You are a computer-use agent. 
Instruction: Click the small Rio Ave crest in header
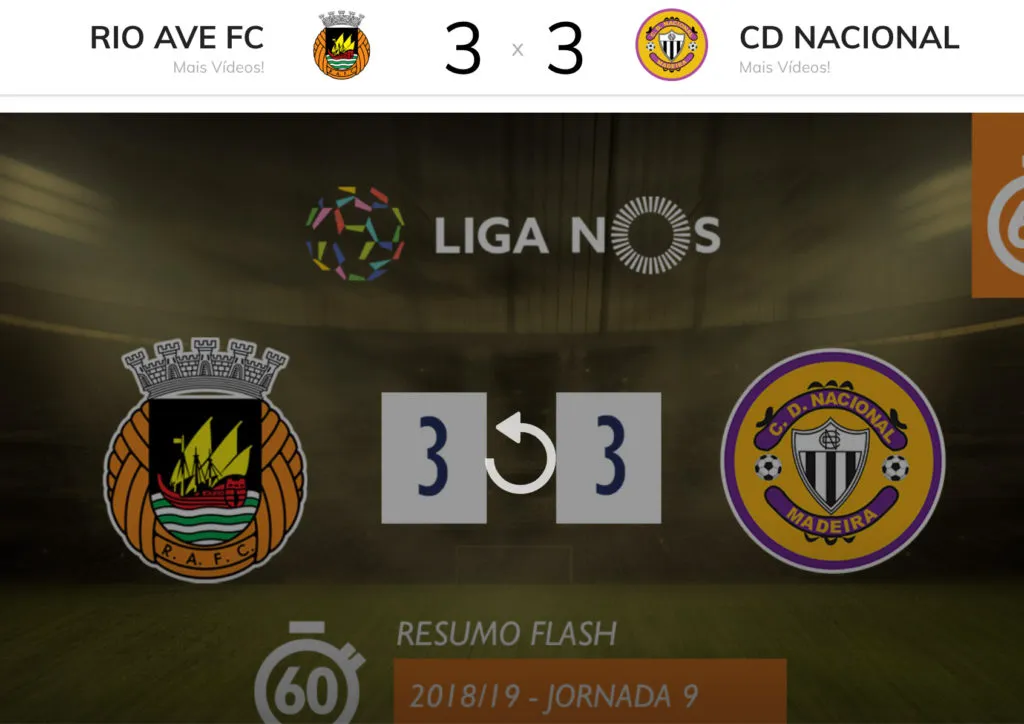point(342,45)
